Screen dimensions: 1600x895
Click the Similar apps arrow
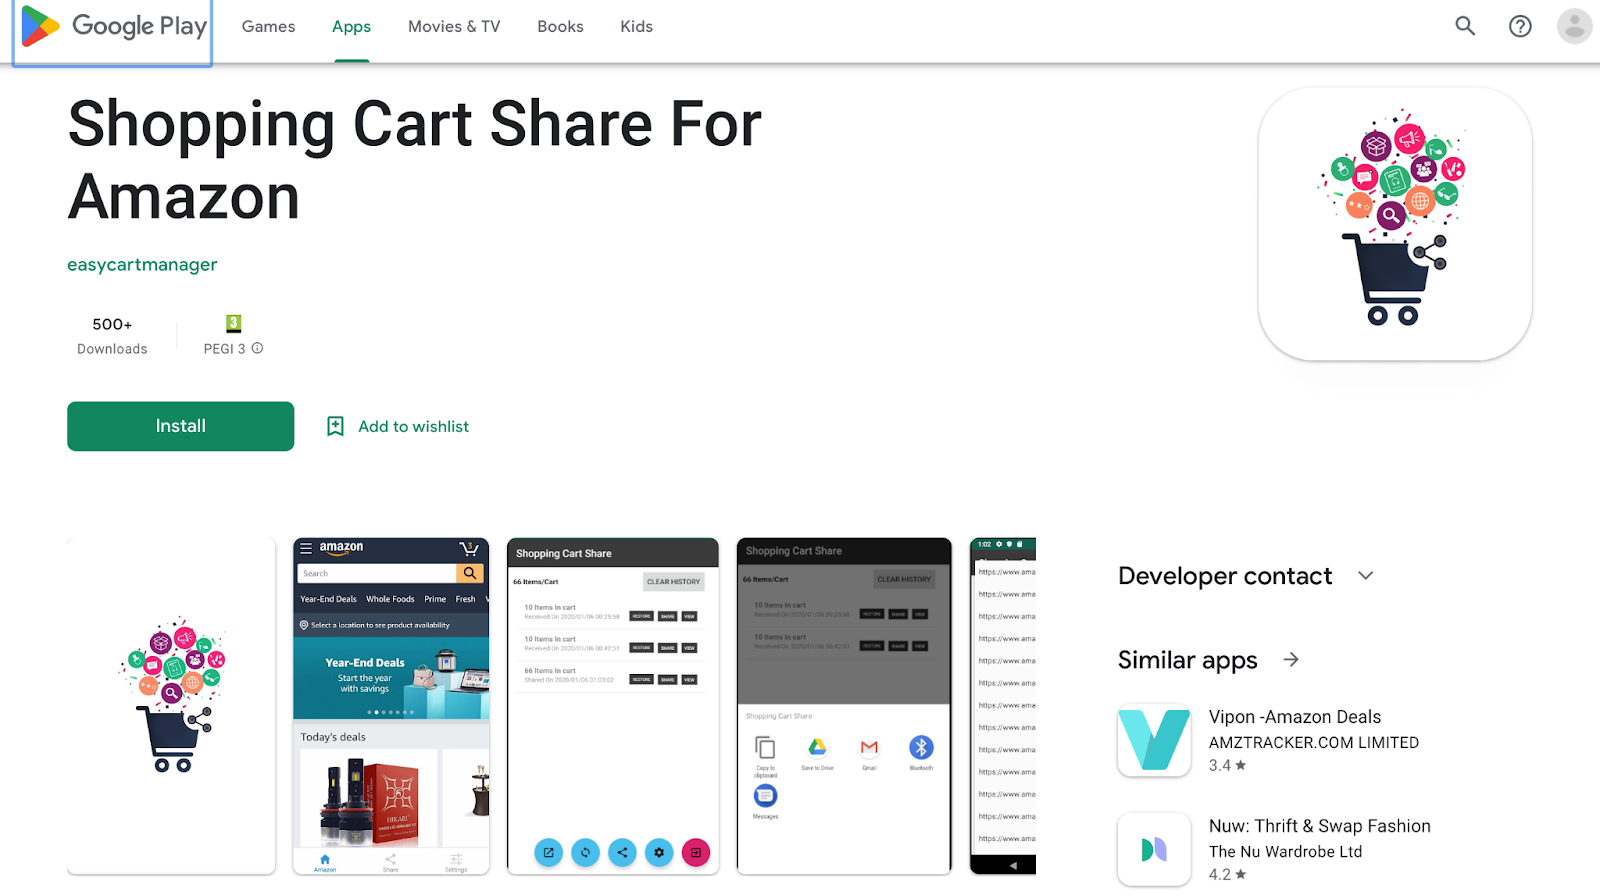pyautogui.click(x=1291, y=660)
